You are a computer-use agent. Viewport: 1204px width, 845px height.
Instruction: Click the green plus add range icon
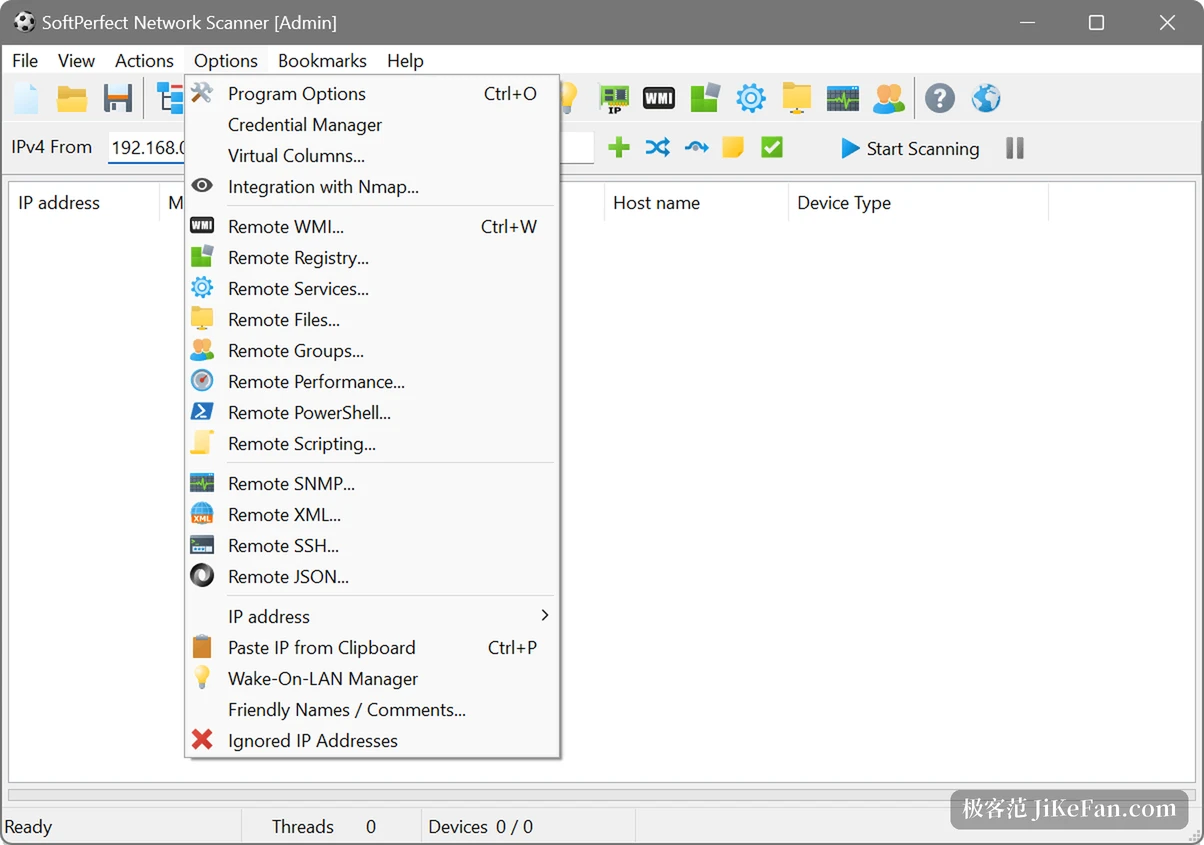point(619,148)
